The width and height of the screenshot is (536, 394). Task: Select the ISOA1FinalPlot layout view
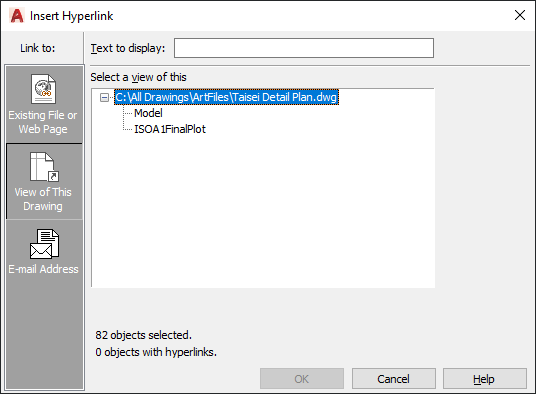170,129
